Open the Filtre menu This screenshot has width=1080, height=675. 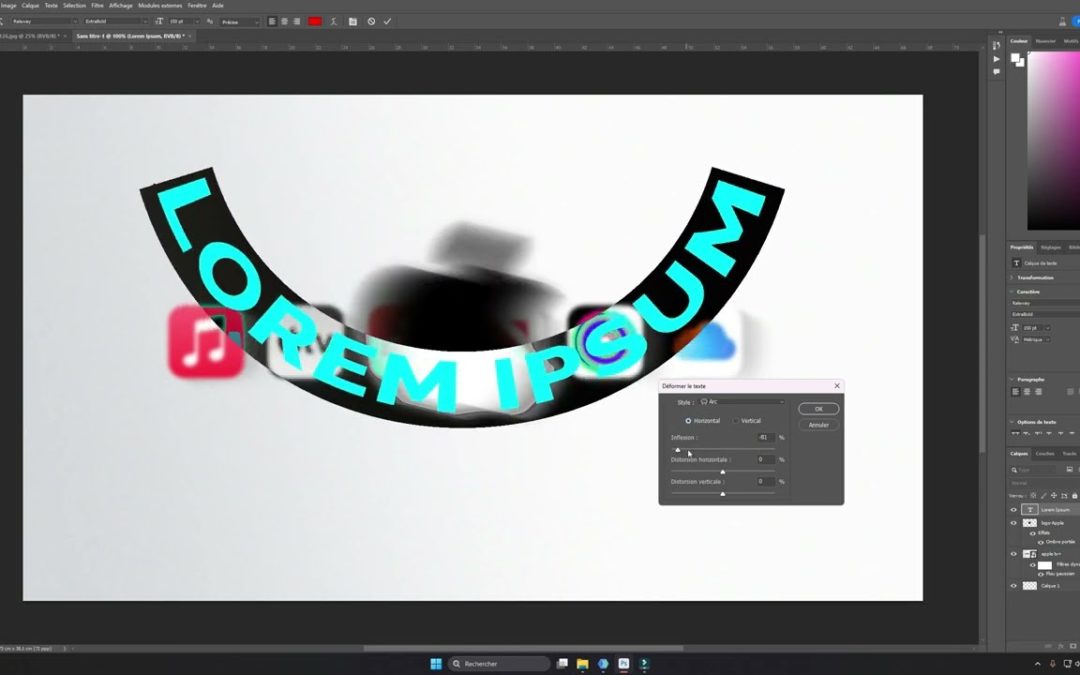click(97, 6)
